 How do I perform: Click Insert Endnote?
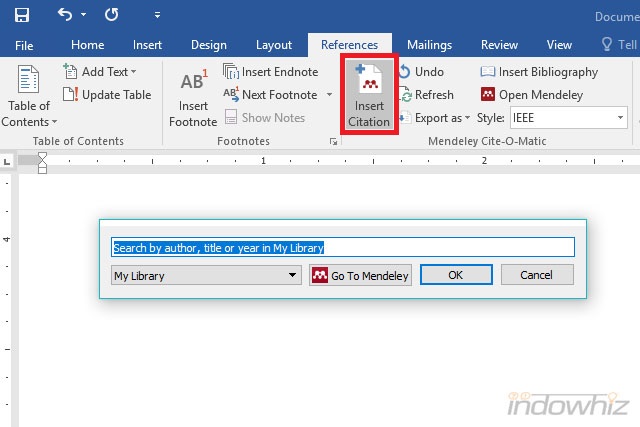[271, 72]
